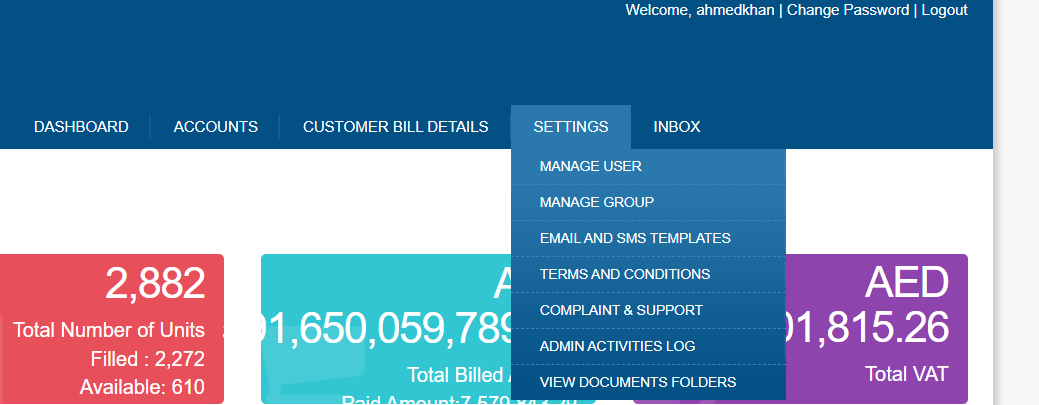Log out using the Logout link
1039x405 pixels.
944,10
